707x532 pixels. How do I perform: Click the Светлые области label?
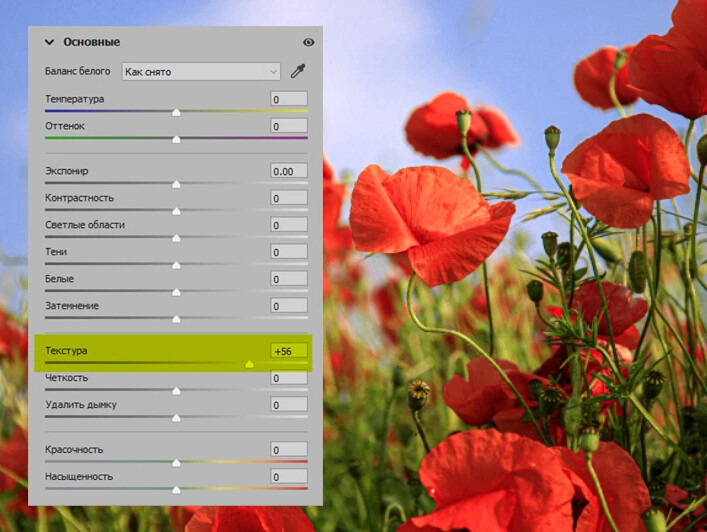pos(85,225)
